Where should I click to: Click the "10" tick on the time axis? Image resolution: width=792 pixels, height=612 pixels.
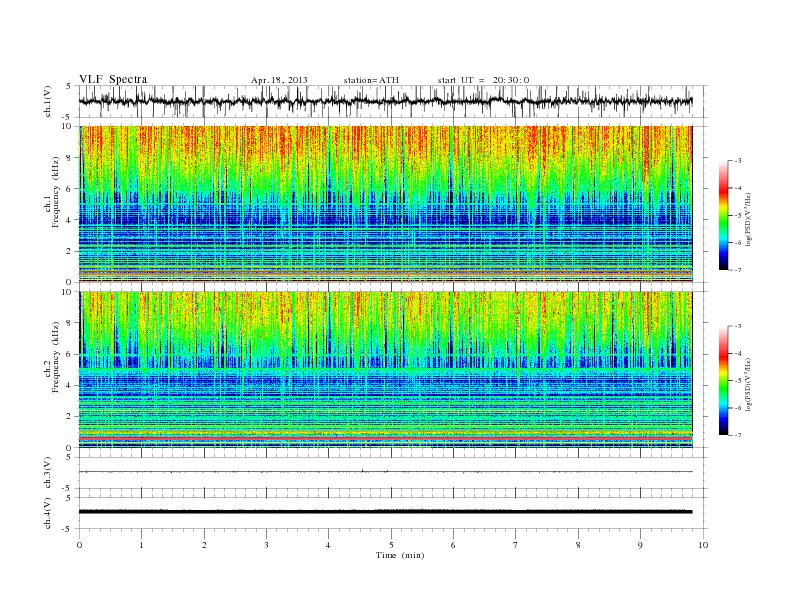pos(703,545)
